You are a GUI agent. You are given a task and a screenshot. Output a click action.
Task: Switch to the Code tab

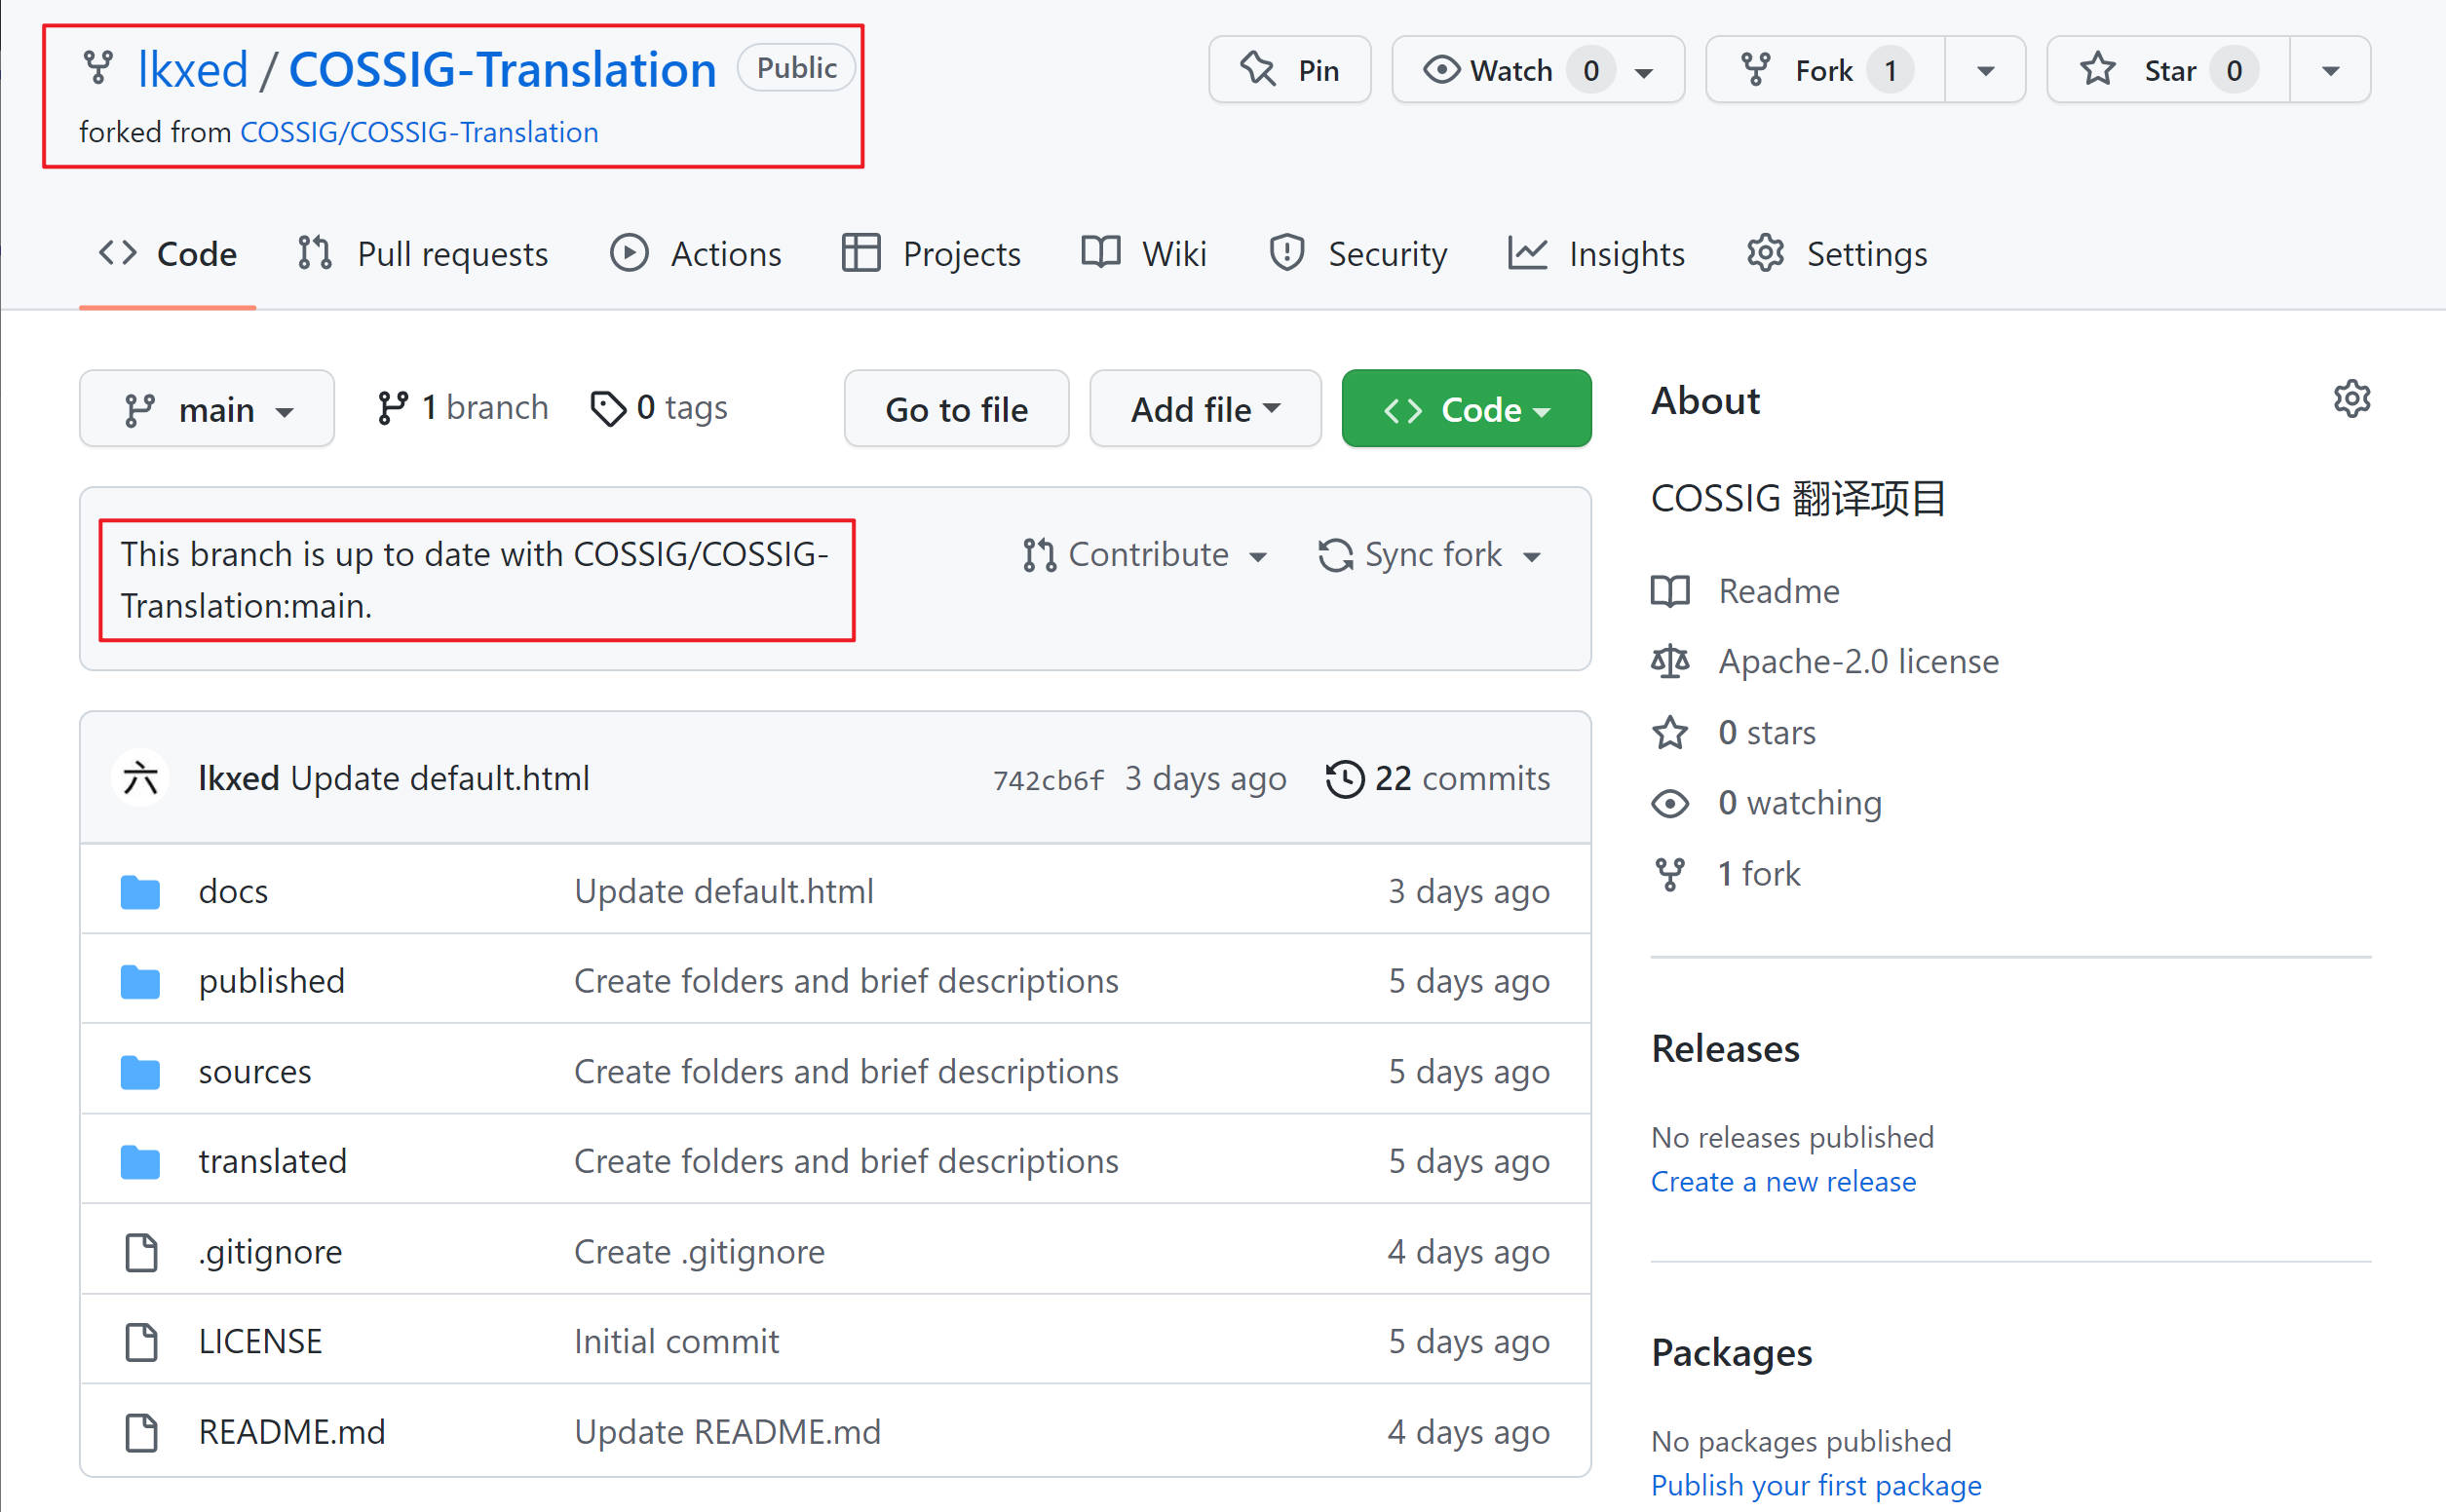tap(167, 254)
